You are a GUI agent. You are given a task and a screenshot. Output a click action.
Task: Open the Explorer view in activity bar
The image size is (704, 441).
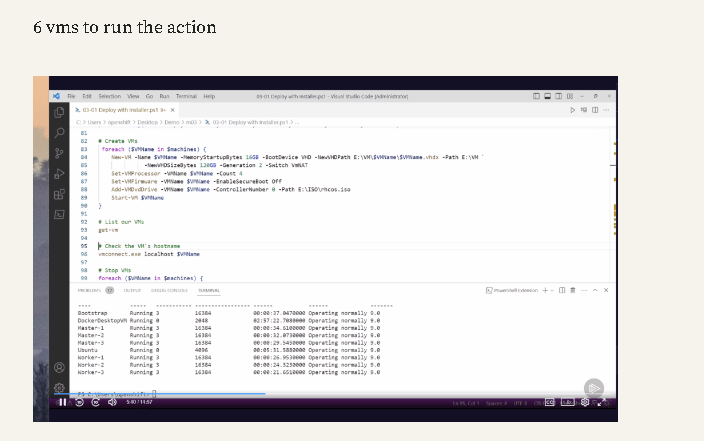tap(59, 112)
